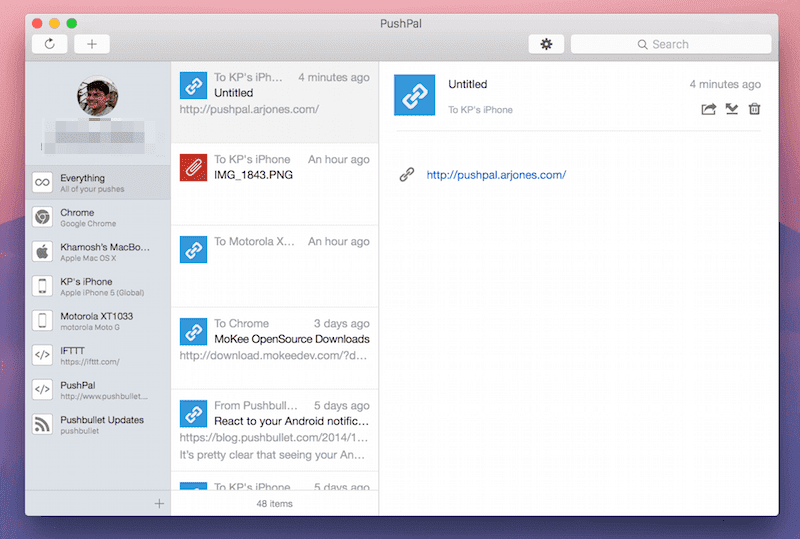Click chain icon beside the pushpal URL

coord(407,175)
